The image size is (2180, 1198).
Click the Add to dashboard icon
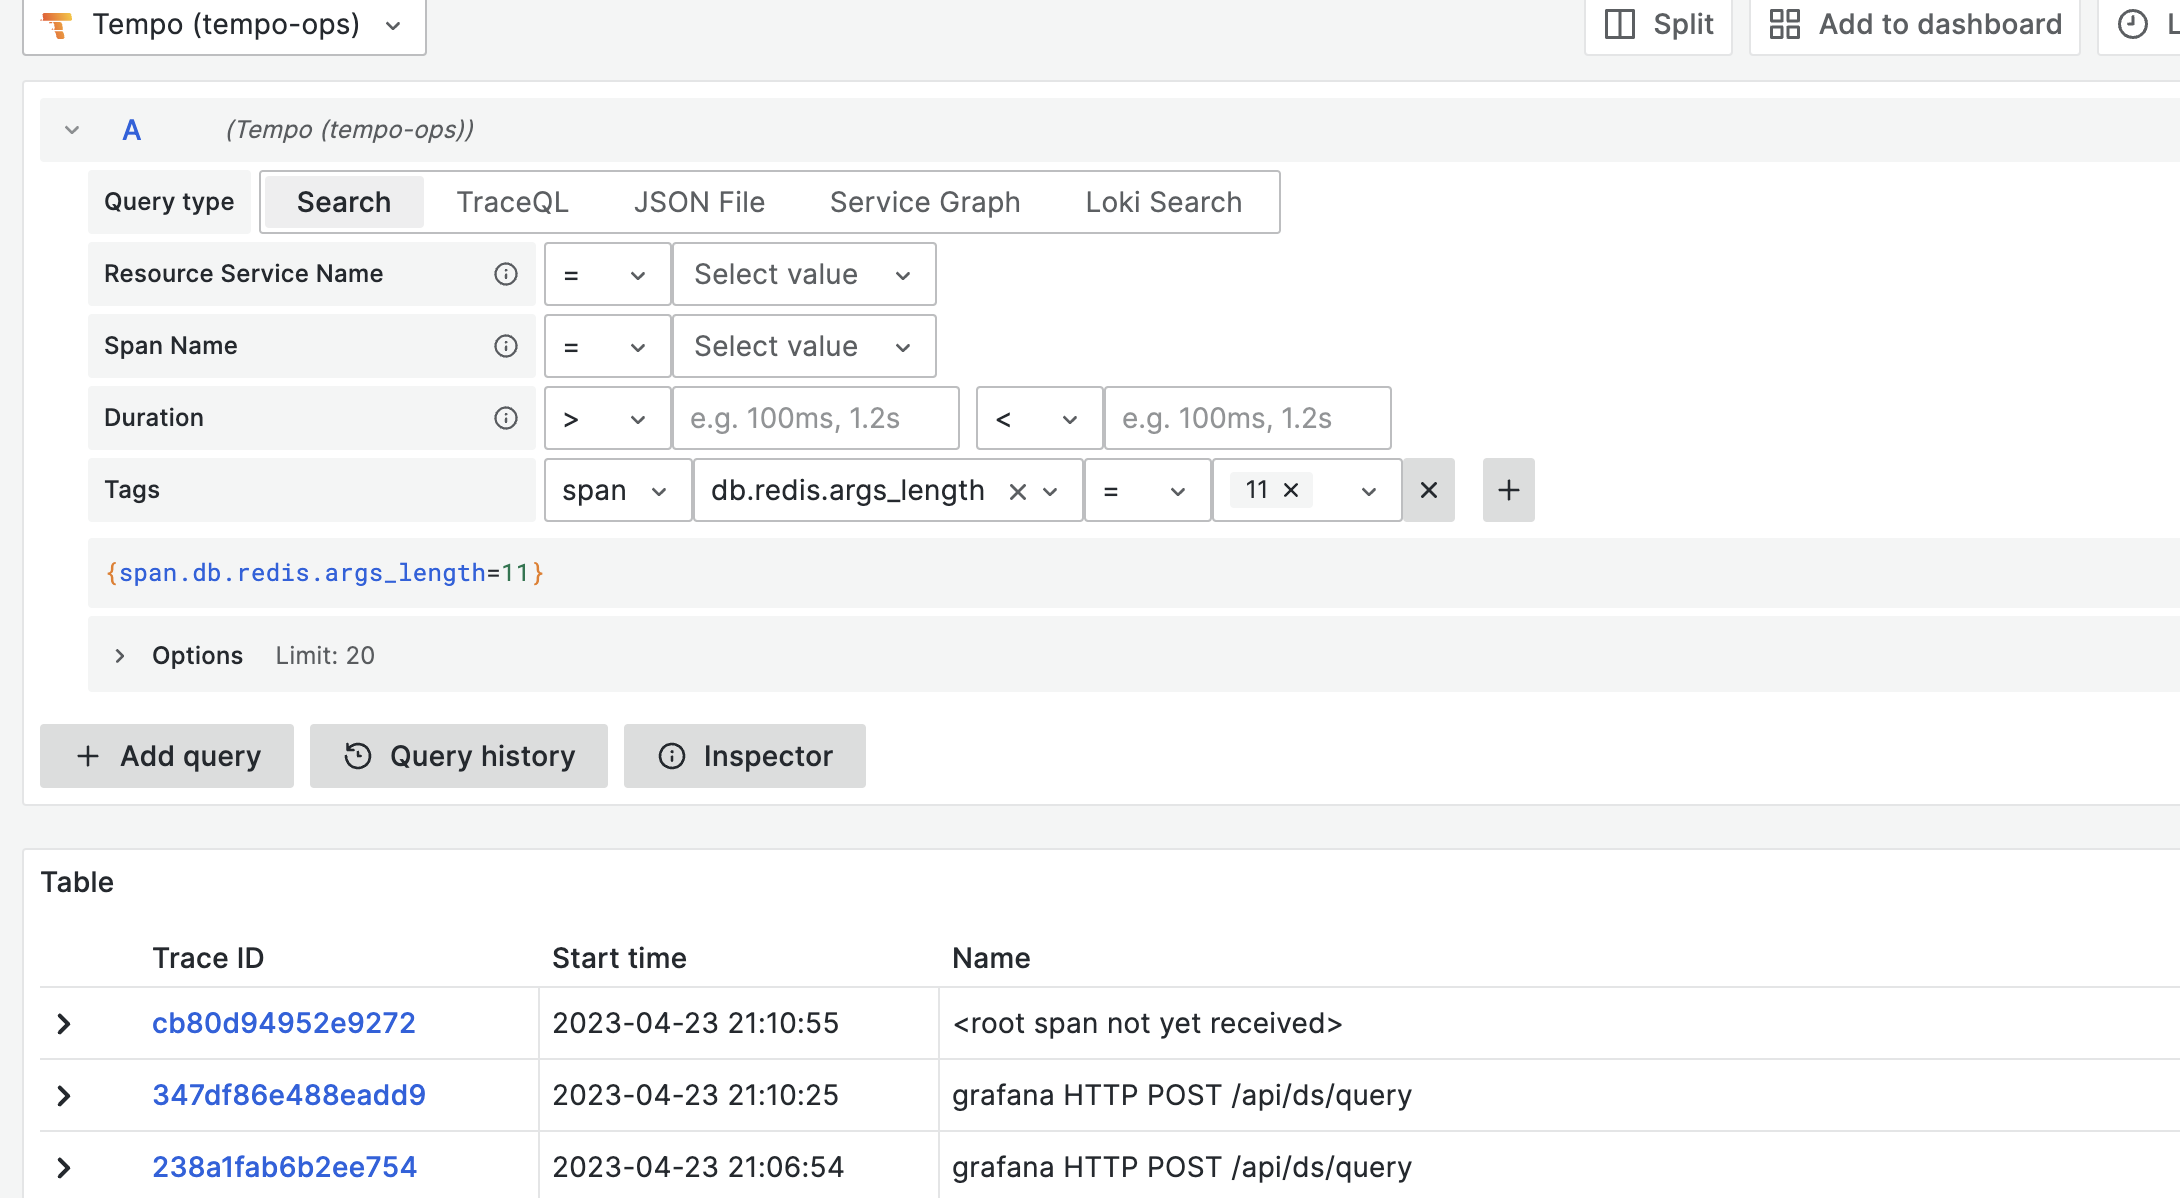click(x=1786, y=24)
